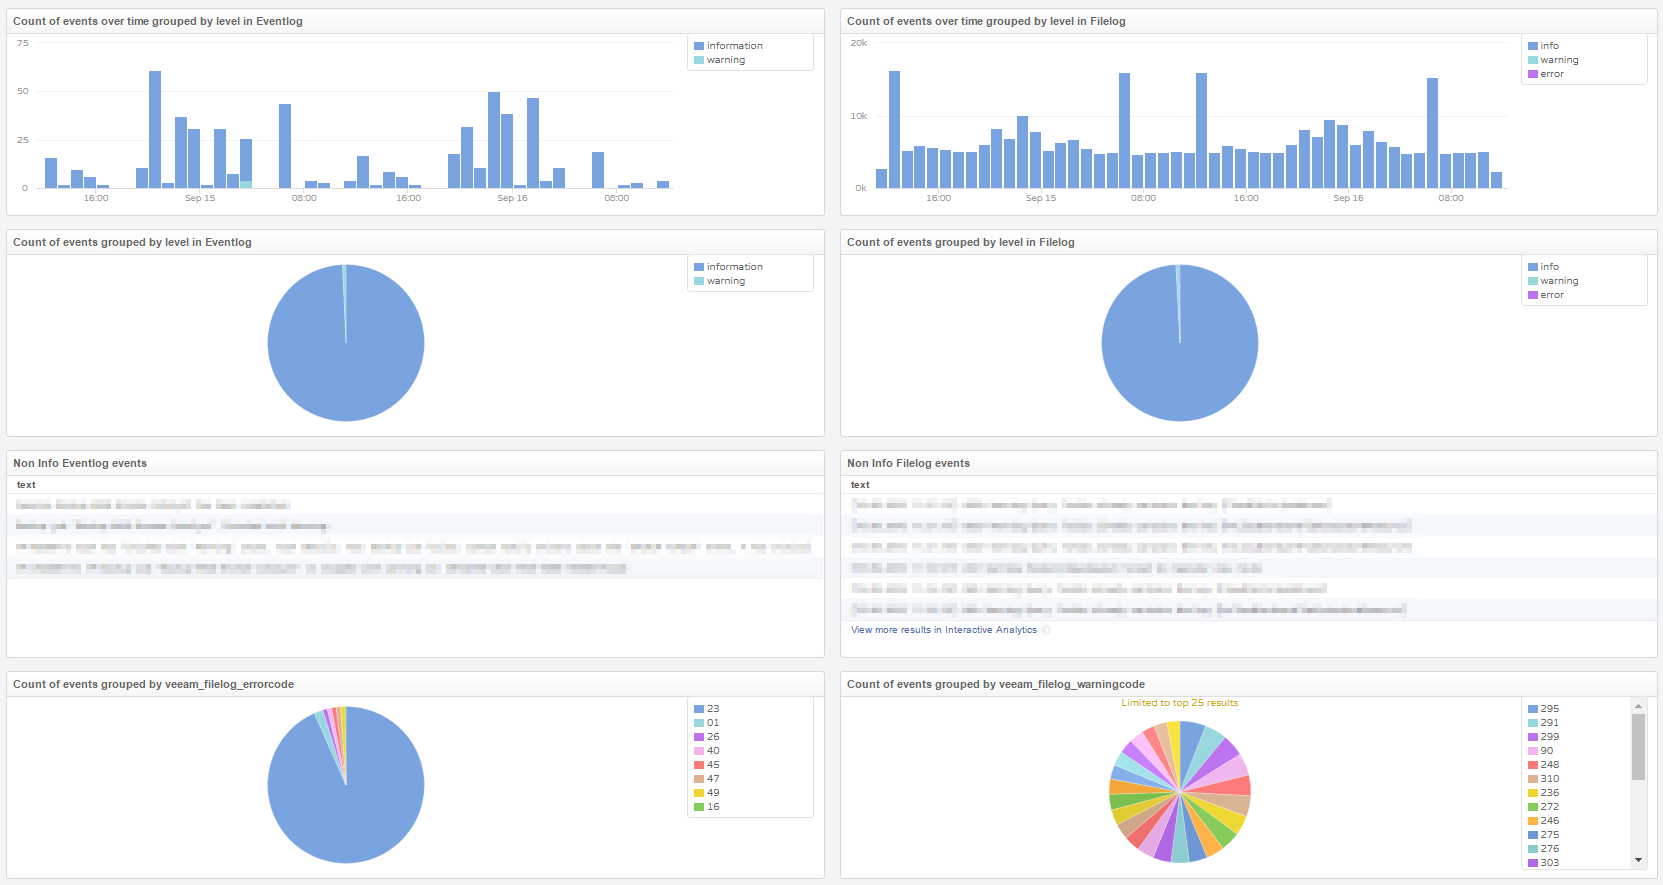Select warningcode legend entry 276

pos(1544,849)
